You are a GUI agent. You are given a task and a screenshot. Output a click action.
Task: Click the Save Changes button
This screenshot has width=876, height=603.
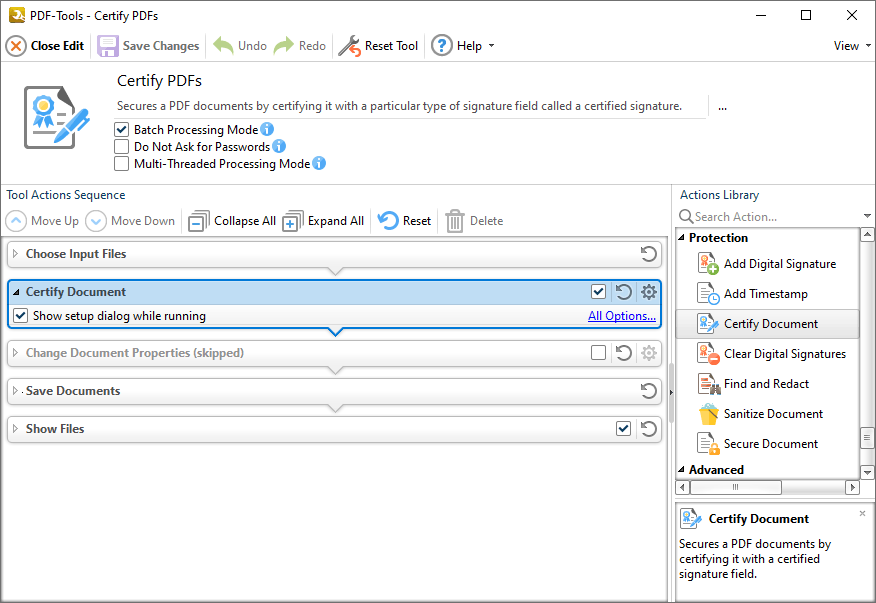(148, 45)
